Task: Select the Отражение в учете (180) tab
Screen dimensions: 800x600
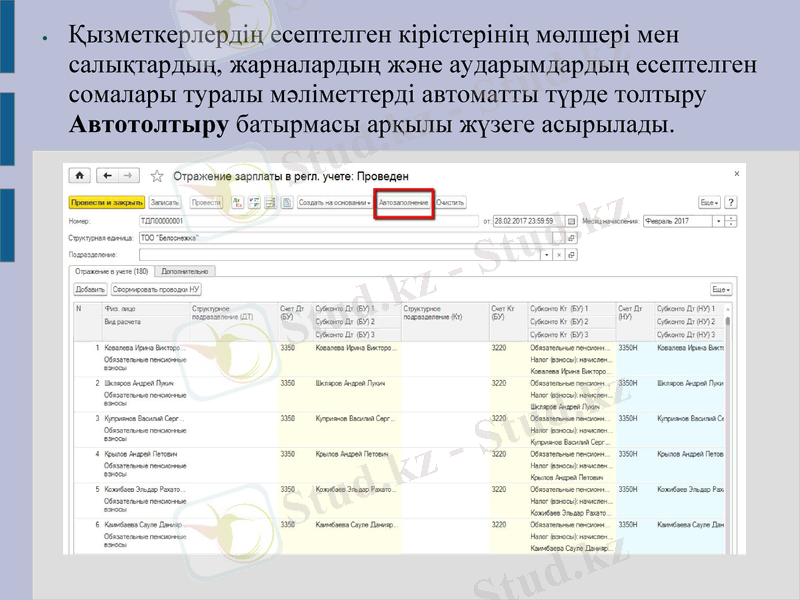Action: point(111,271)
